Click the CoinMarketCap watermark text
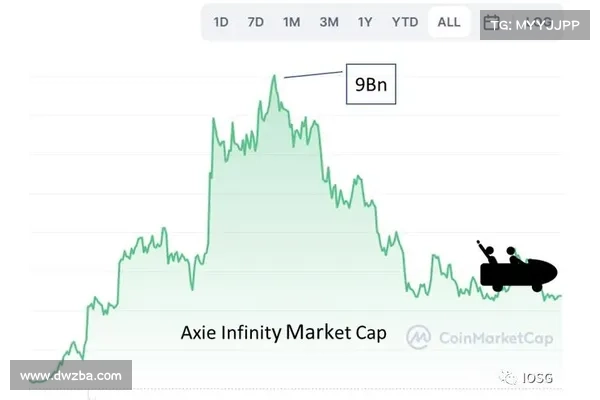The width and height of the screenshot is (600, 400). click(496, 338)
